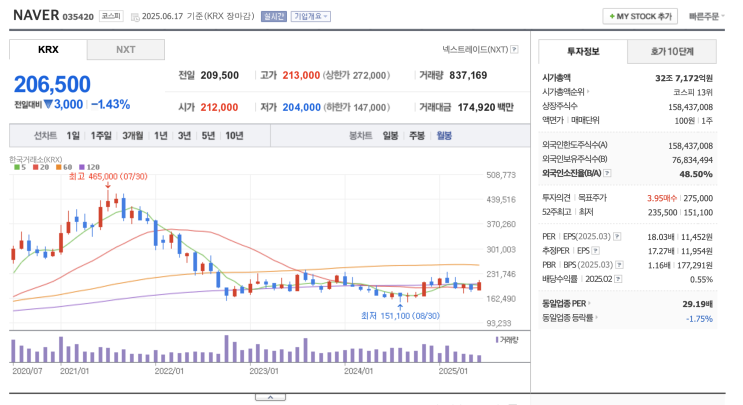Viewport: 743px width, 405px height.
Task: Click help icon beside PER EPS(2025.03)
Action: (x=617, y=236)
